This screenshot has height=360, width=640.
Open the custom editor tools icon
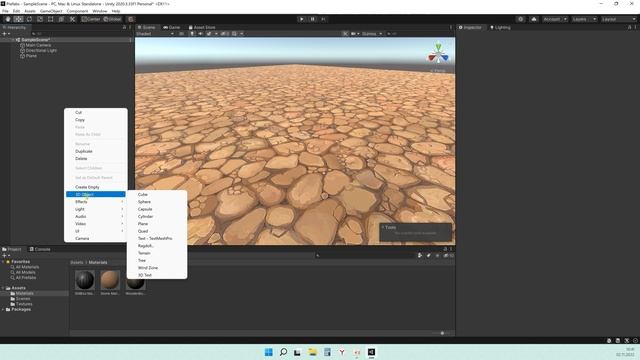[72, 19]
